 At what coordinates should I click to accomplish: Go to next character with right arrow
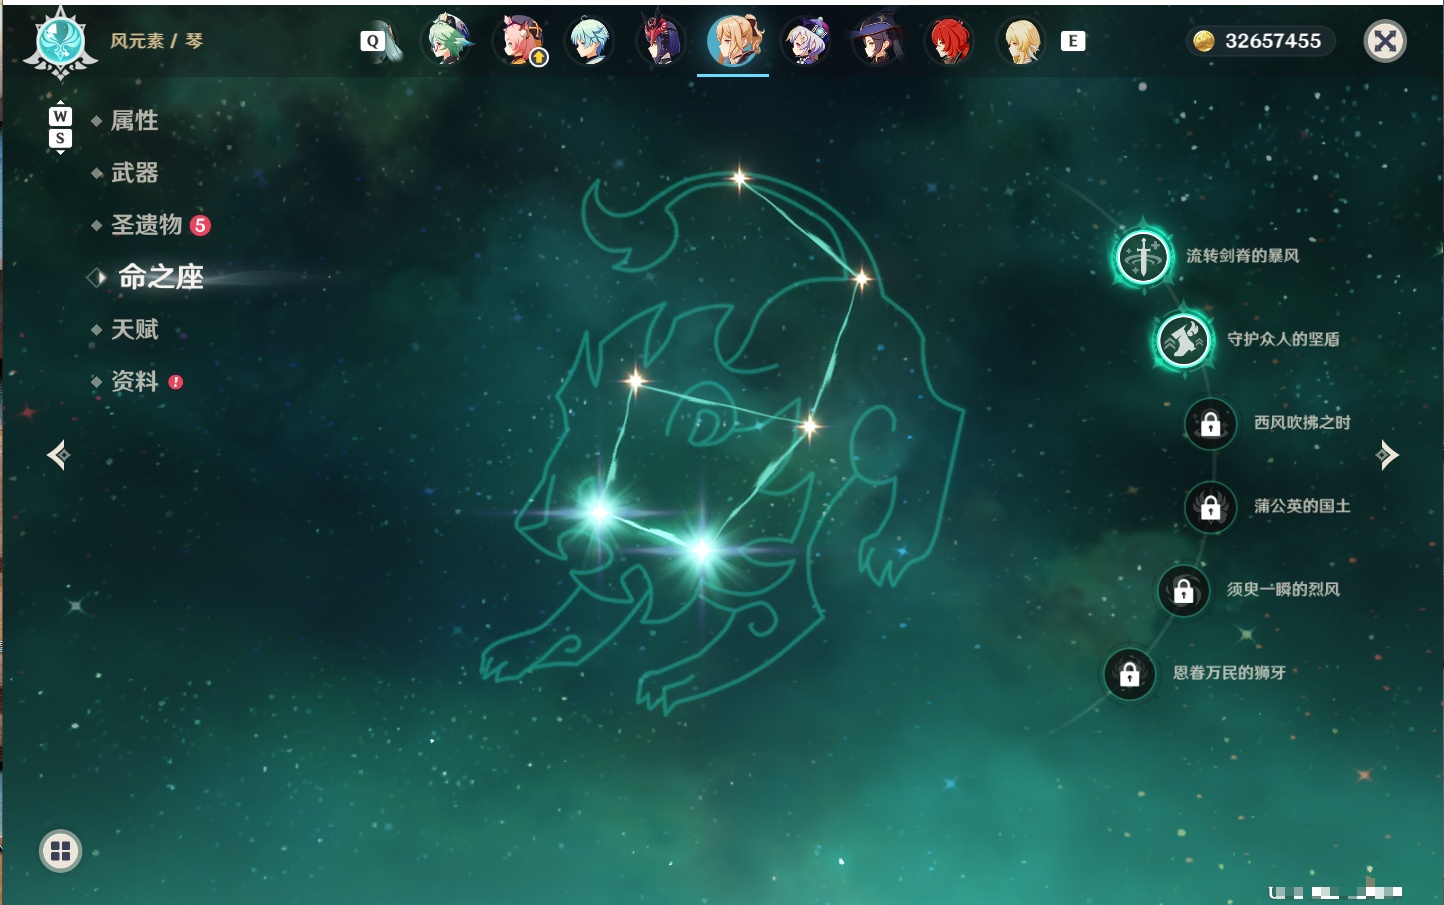[1386, 455]
